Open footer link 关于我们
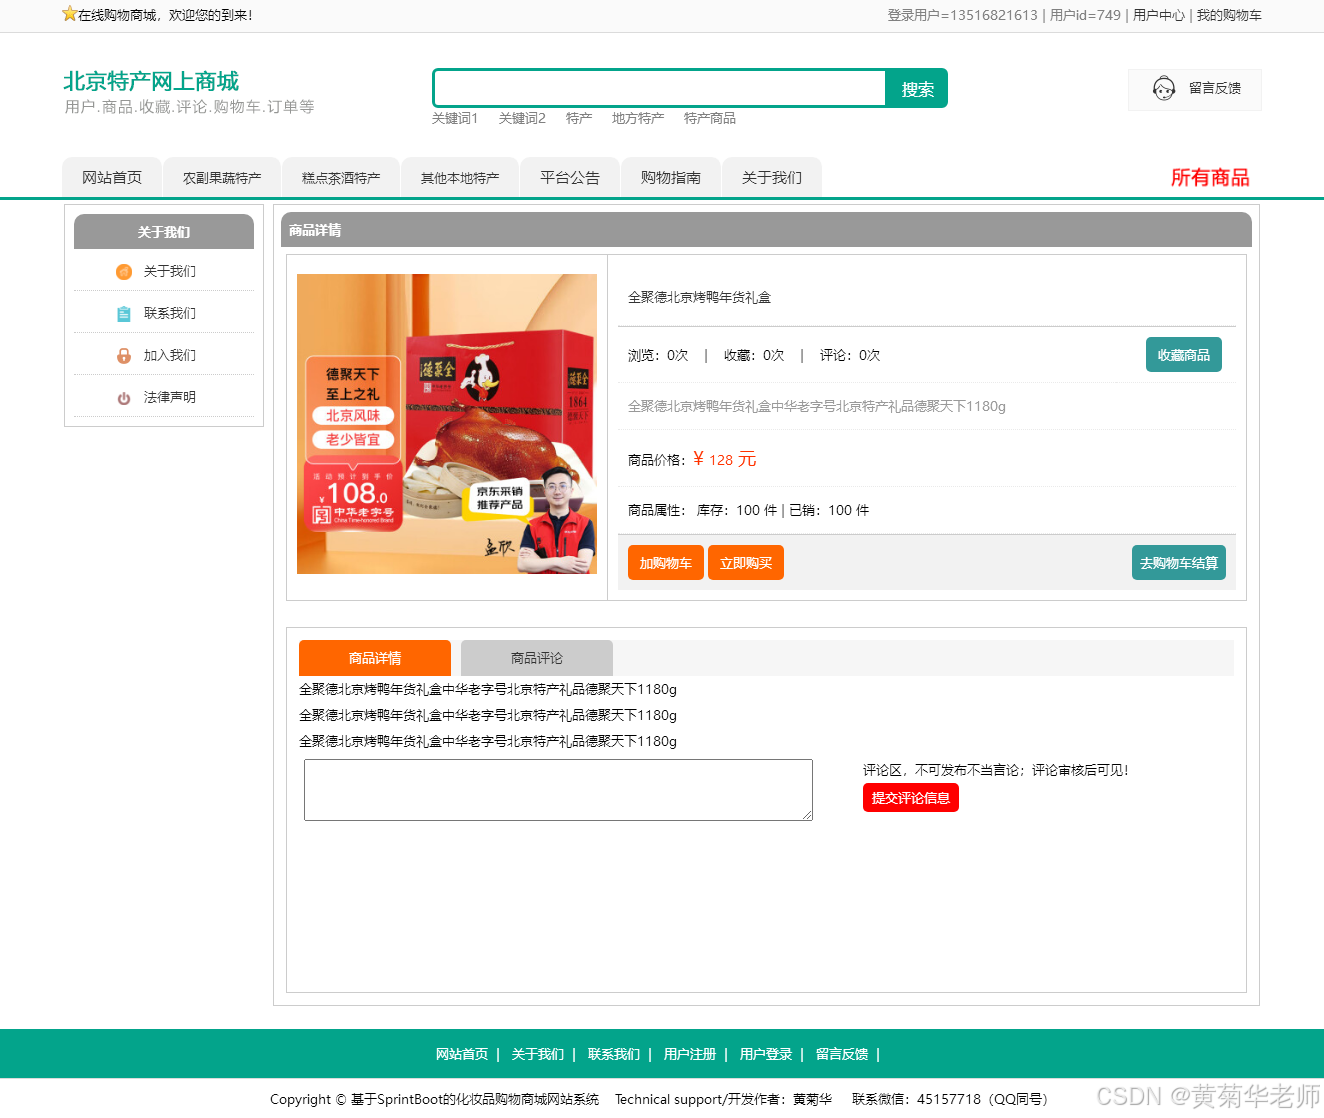This screenshot has width=1324, height=1118. tap(538, 1054)
